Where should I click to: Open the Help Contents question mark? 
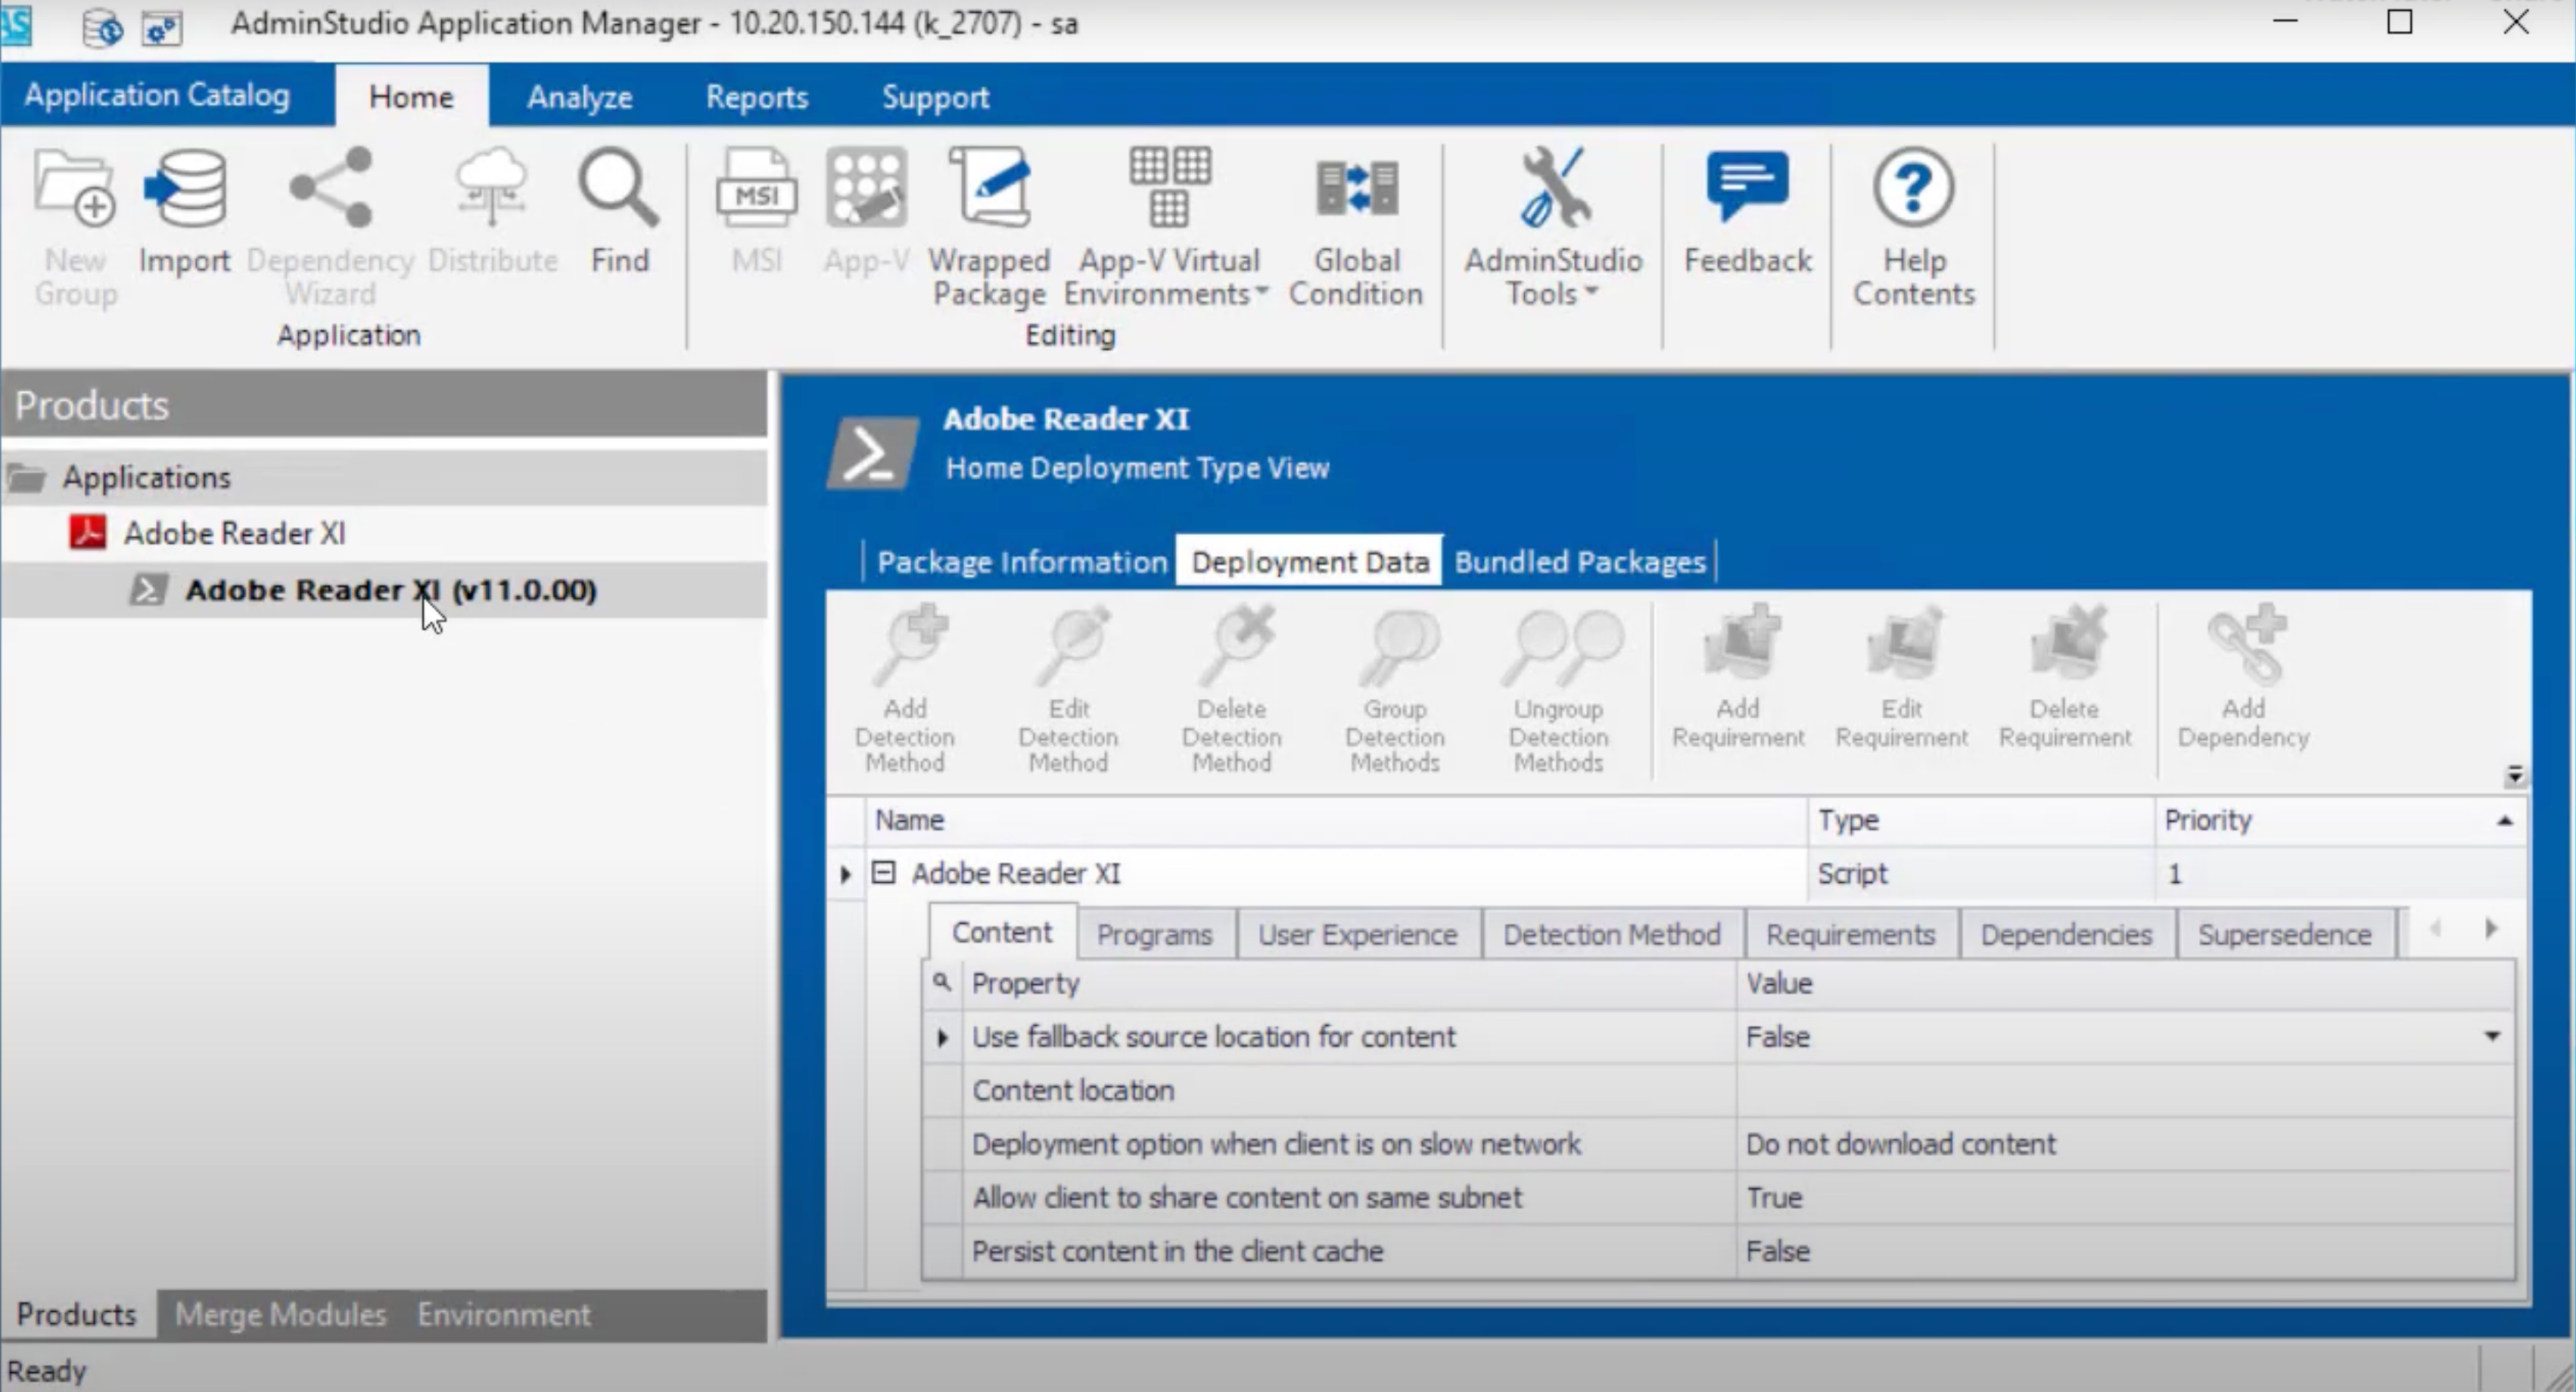pyautogui.click(x=1913, y=188)
